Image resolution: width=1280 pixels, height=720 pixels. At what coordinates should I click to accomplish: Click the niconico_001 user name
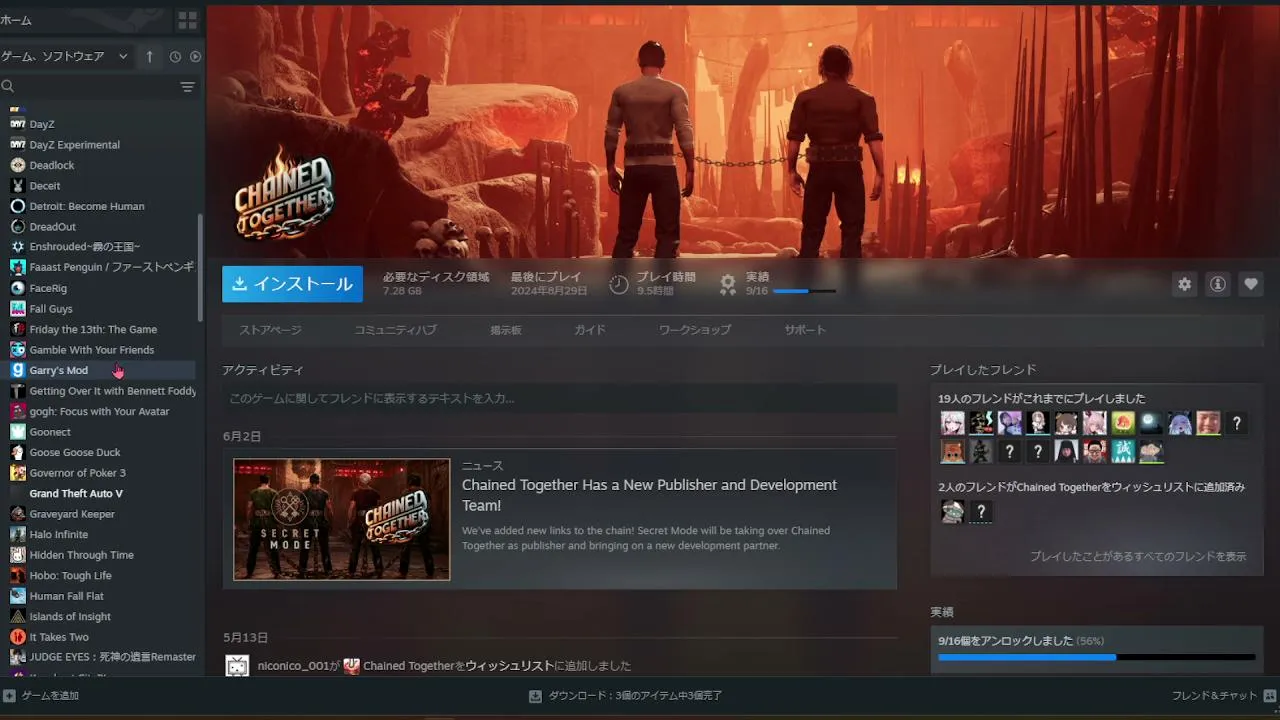tap(293, 666)
